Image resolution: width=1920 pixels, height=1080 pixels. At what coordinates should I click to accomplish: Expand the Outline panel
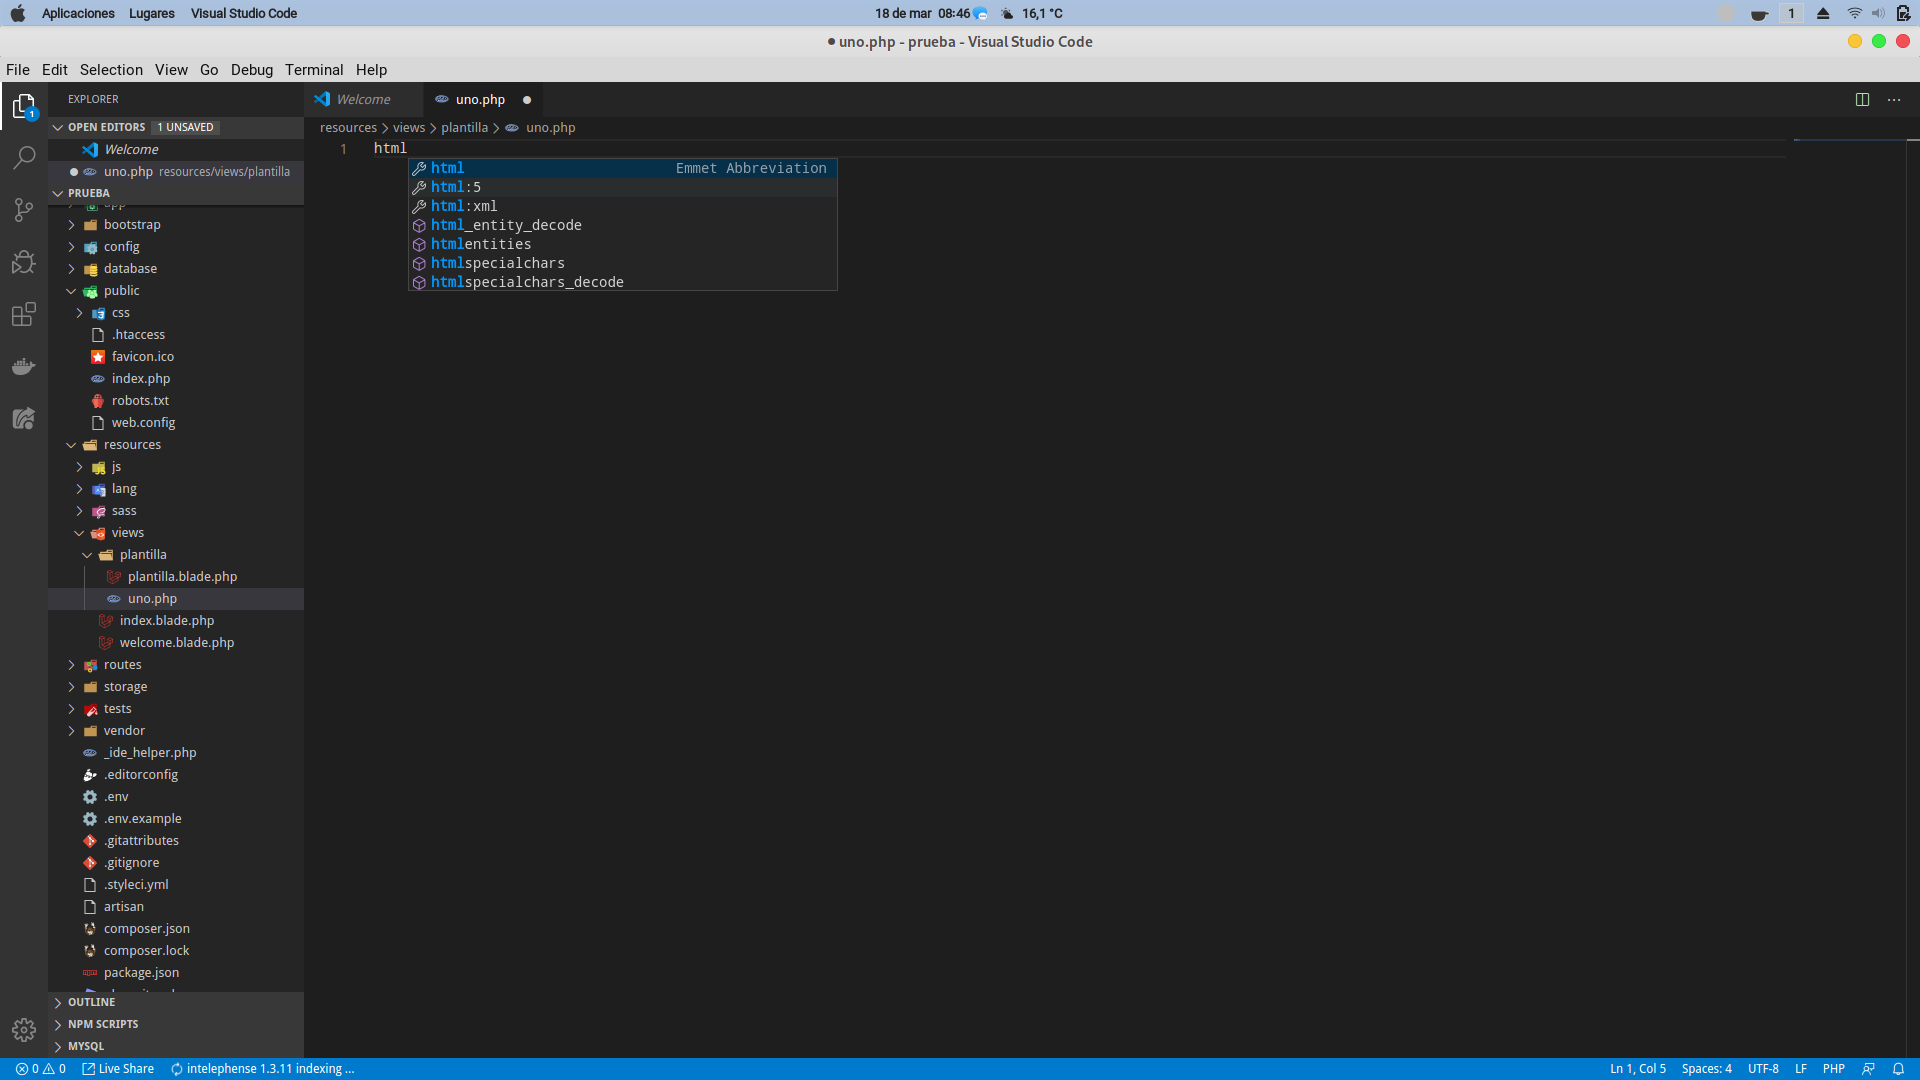click(x=176, y=1002)
